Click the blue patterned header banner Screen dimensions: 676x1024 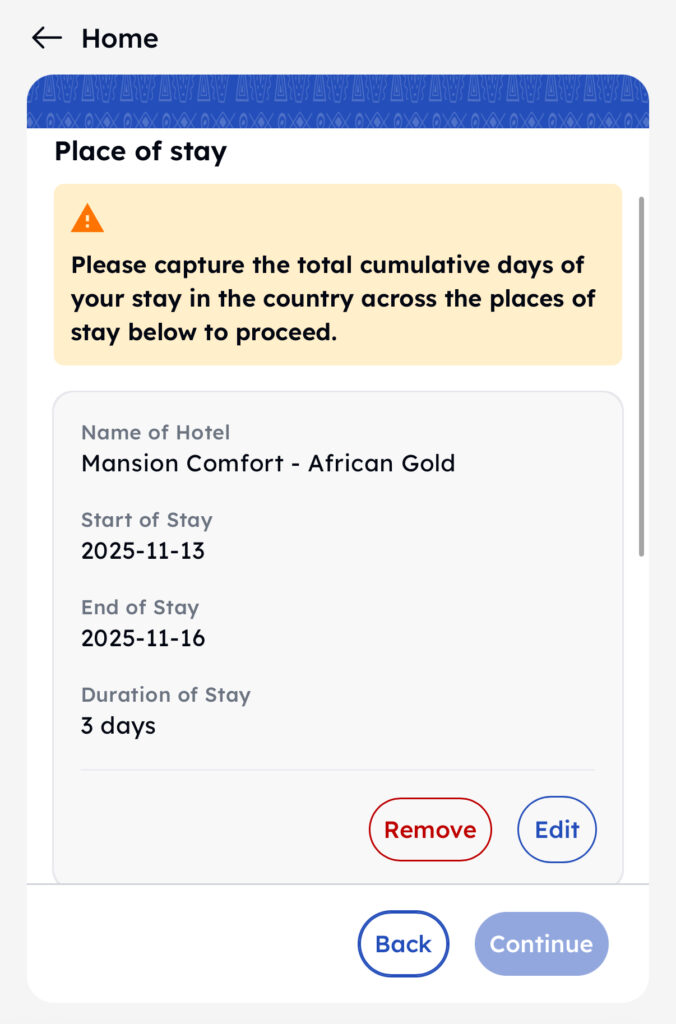tap(337, 101)
